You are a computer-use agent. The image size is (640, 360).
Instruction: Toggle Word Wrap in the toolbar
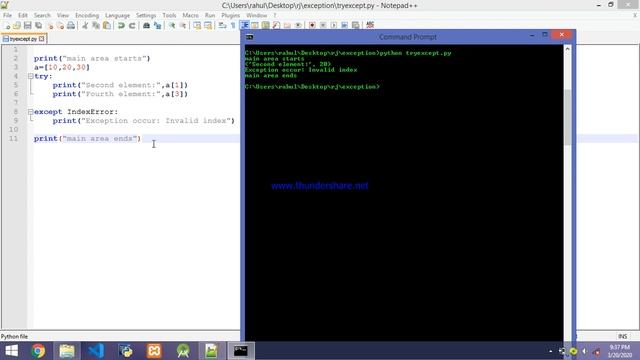(x=222, y=25)
